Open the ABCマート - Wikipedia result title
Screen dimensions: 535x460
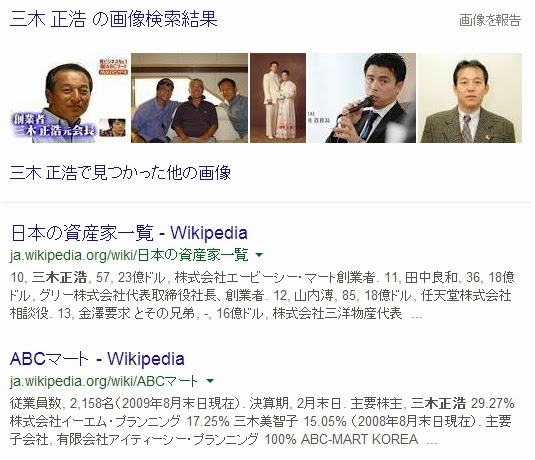tap(97, 359)
